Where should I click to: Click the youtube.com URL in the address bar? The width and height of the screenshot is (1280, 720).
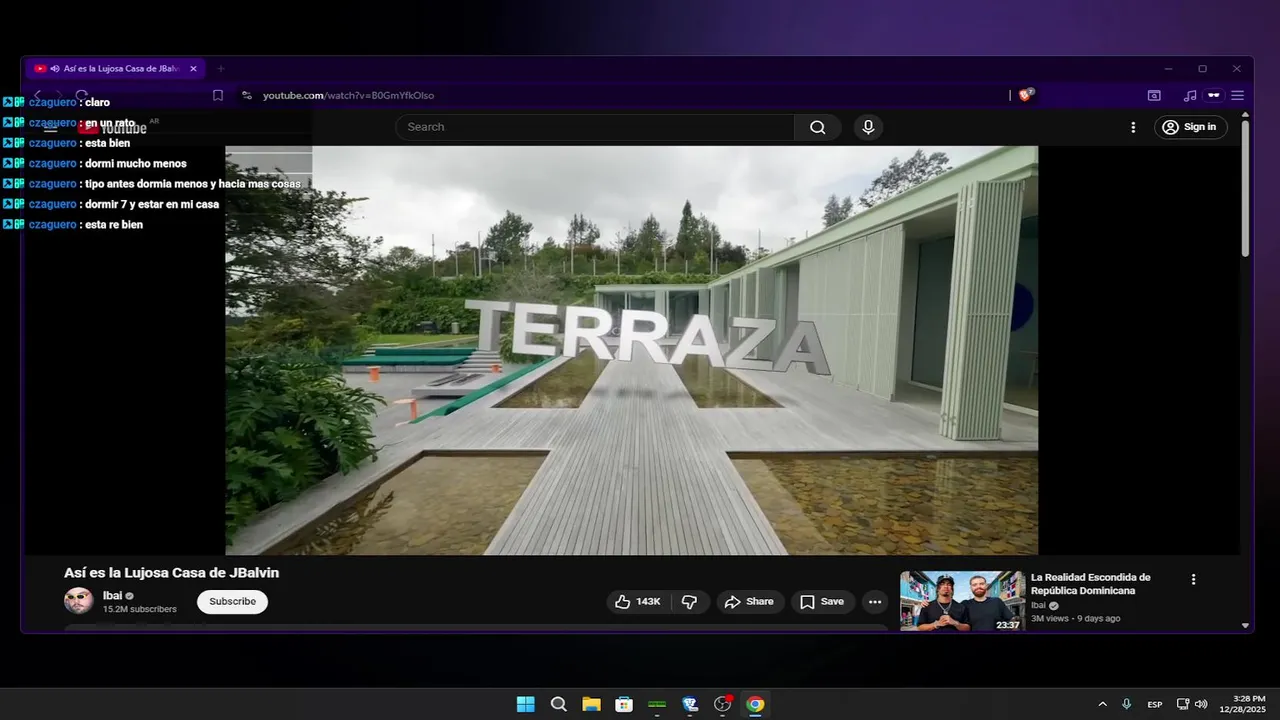point(348,95)
